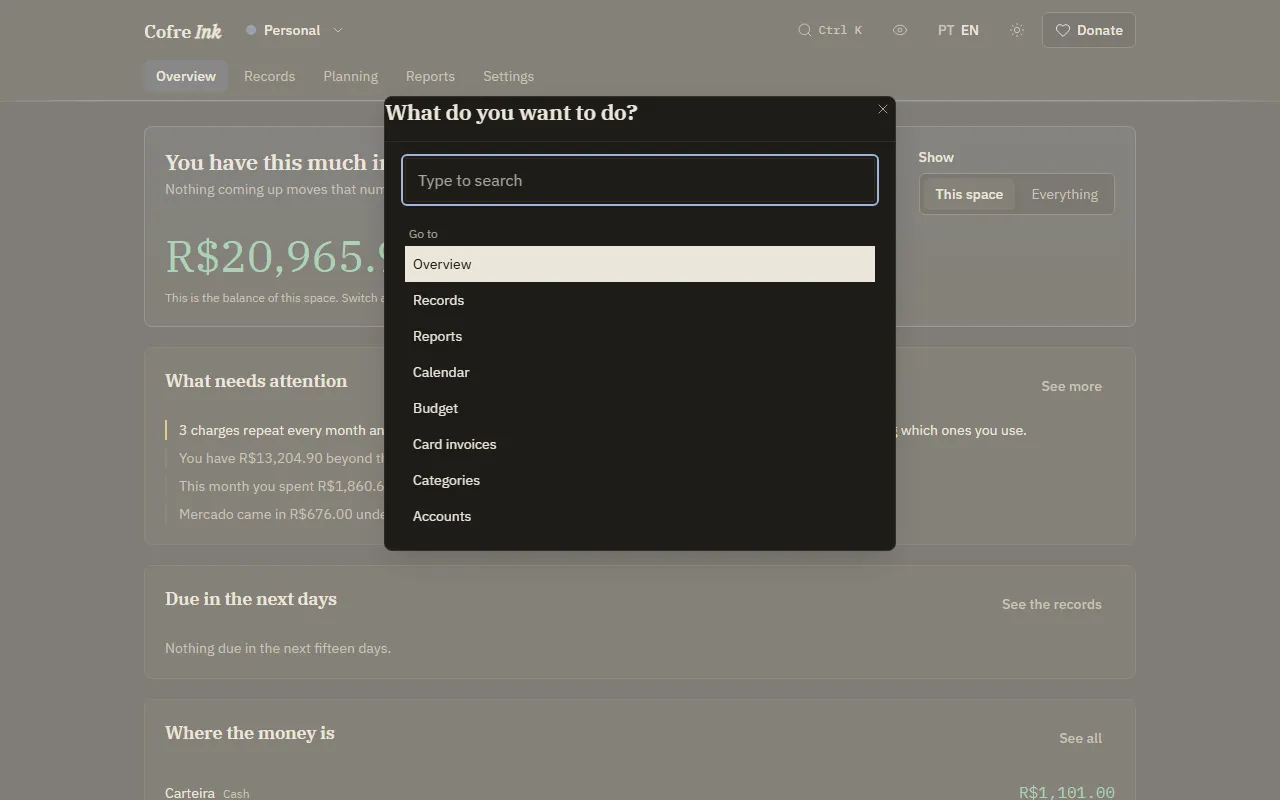Click the See more link
Screen dimensions: 1280x800
point(1071,386)
